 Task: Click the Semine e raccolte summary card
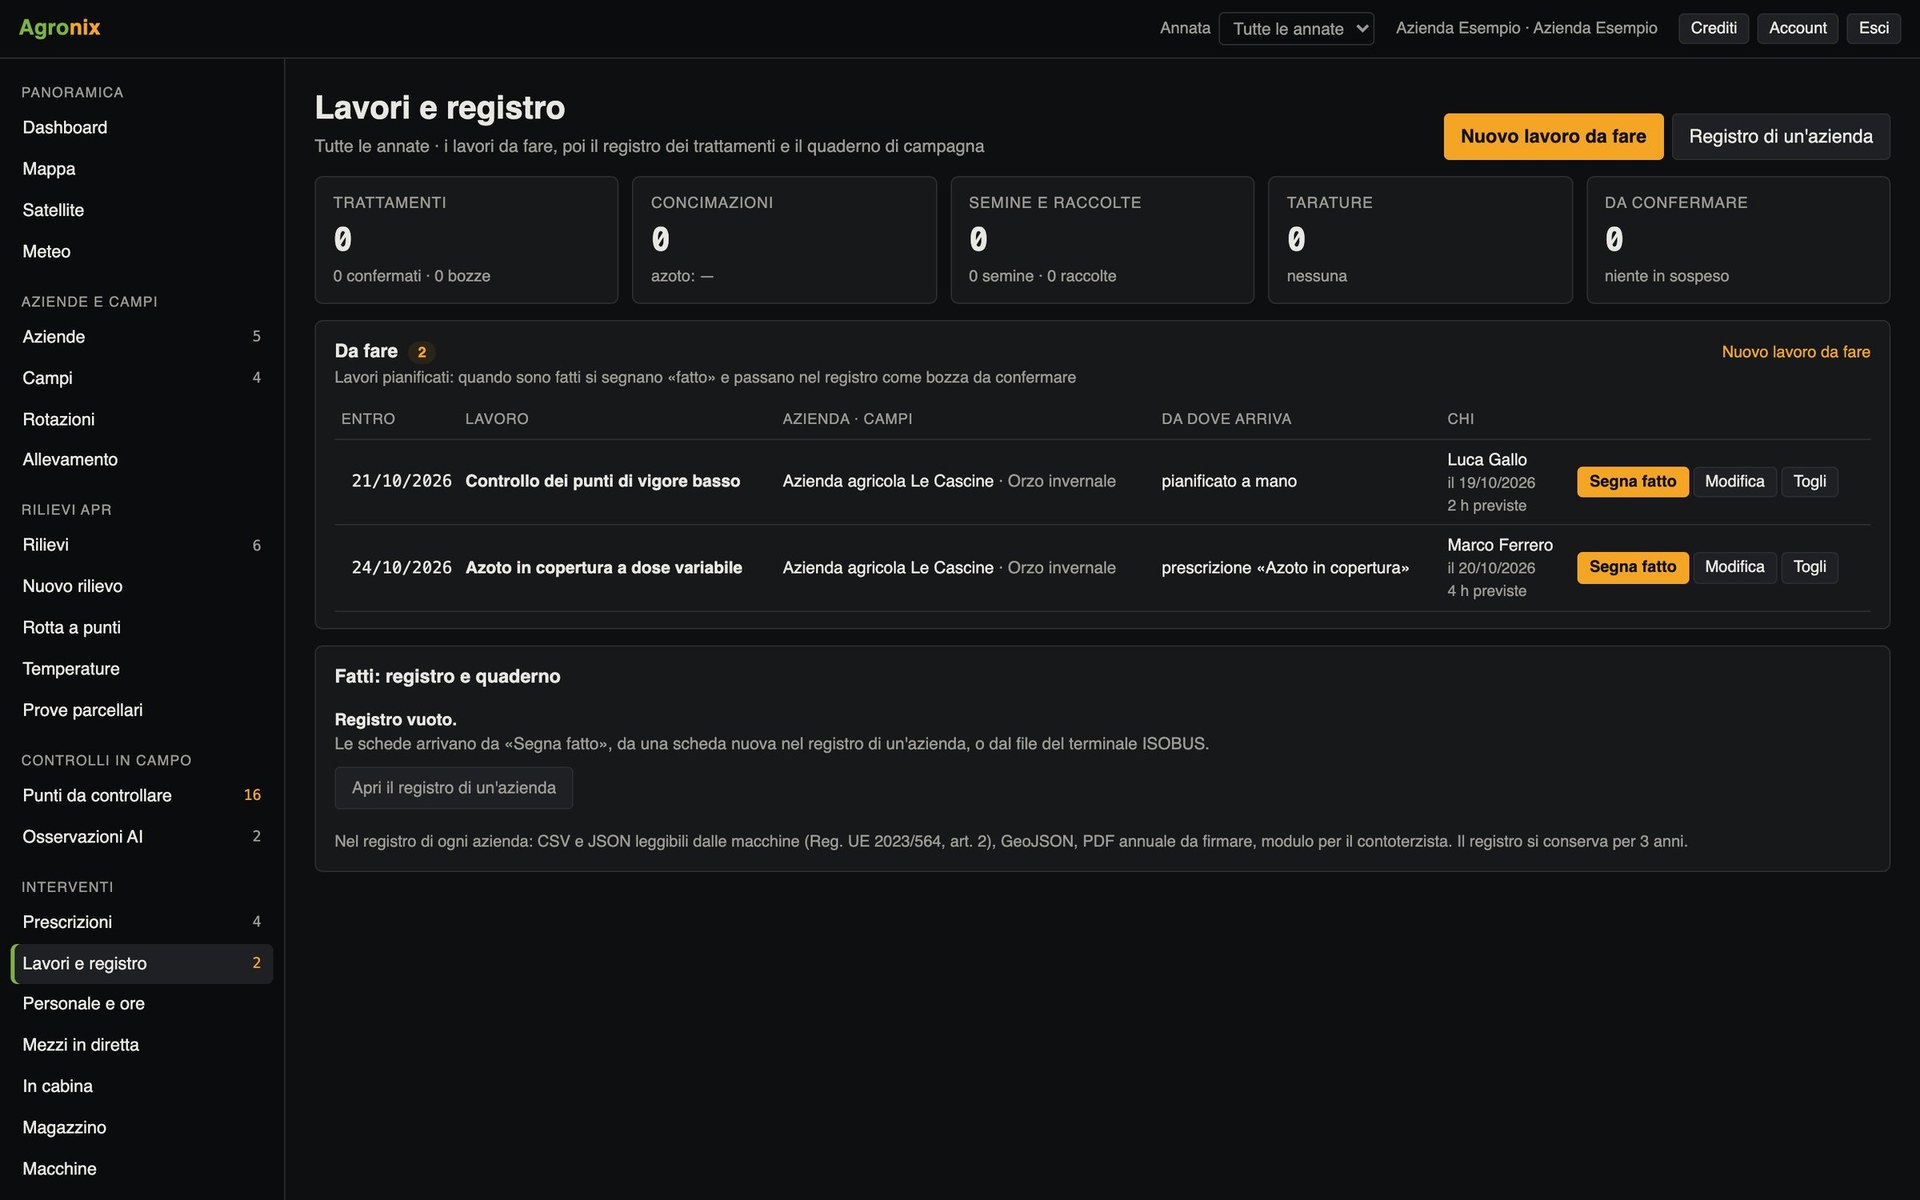coord(1102,240)
